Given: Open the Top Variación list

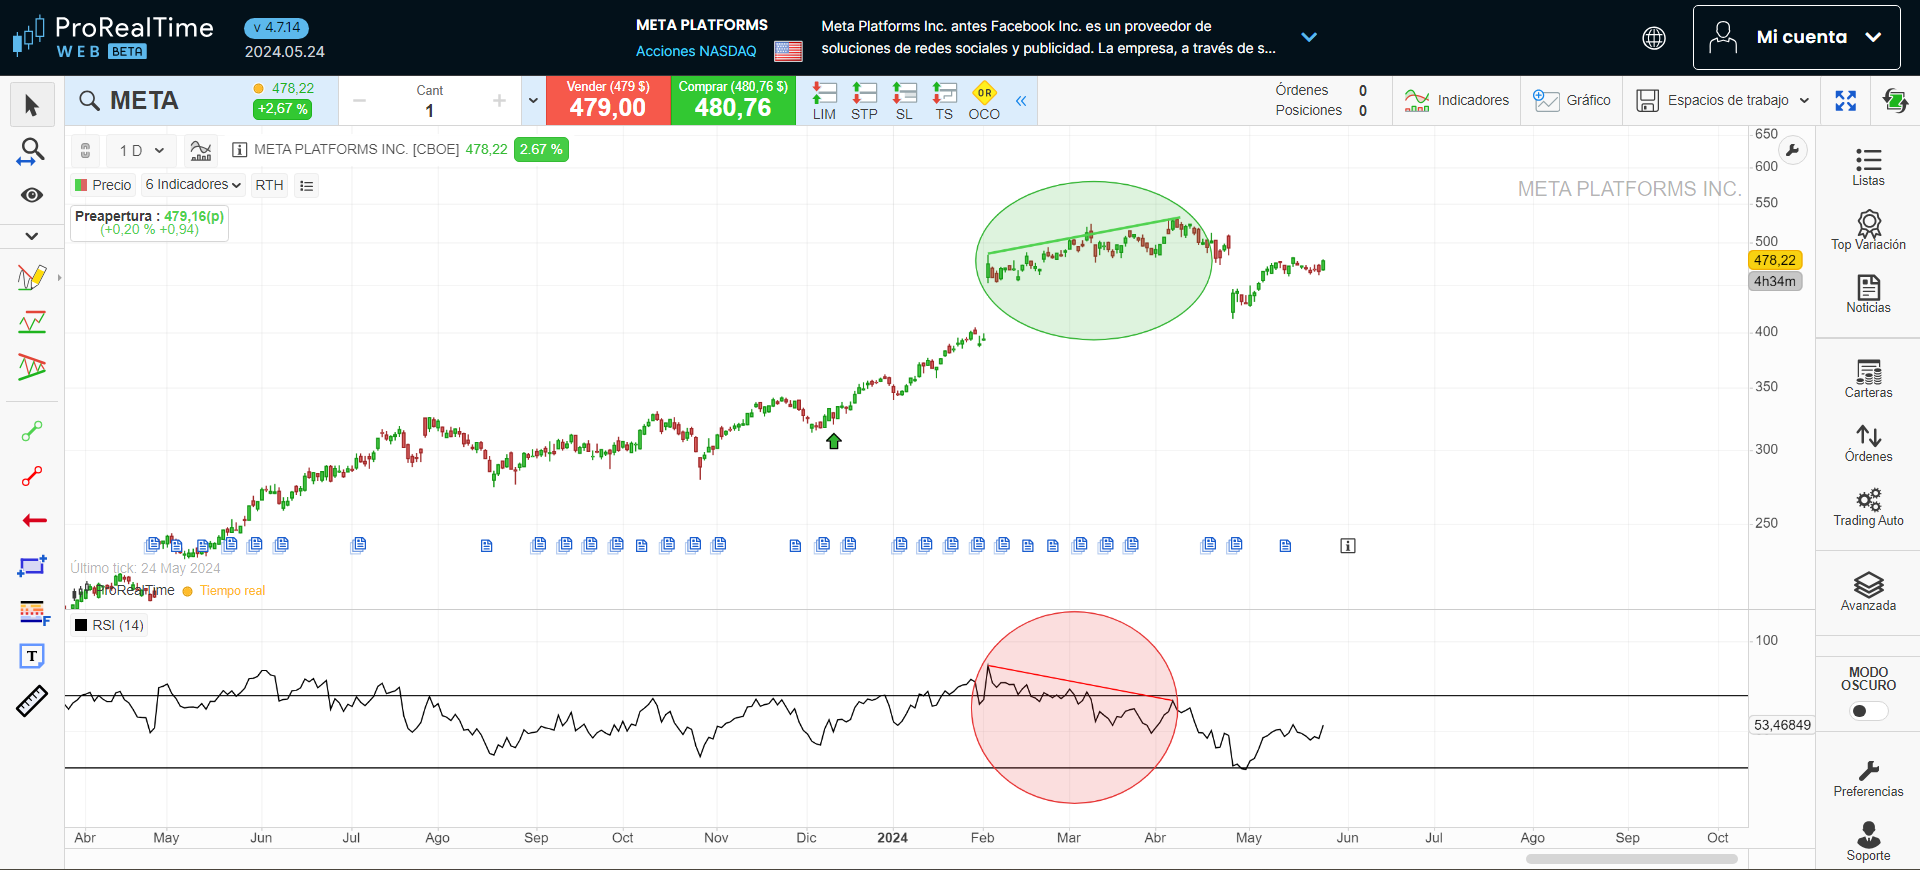Looking at the screenshot, I should pyautogui.click(x=1867, y=230).
